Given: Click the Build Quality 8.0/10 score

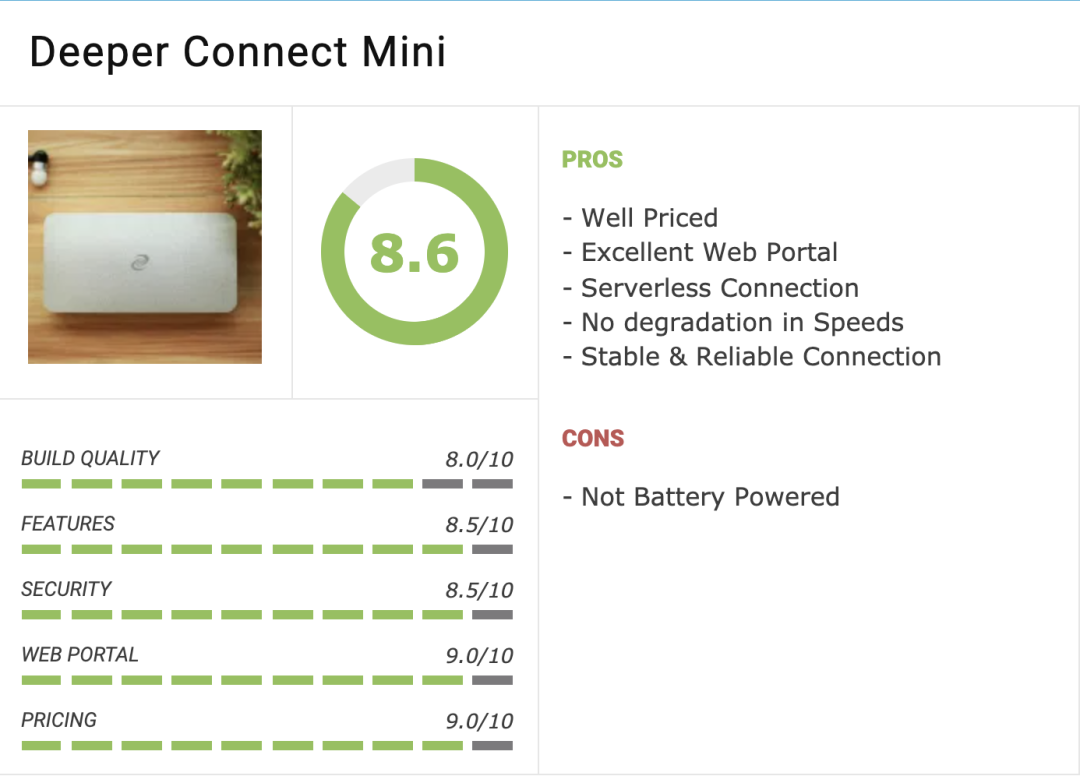Looking at the screenshot, I should click(x=479, y=460).
